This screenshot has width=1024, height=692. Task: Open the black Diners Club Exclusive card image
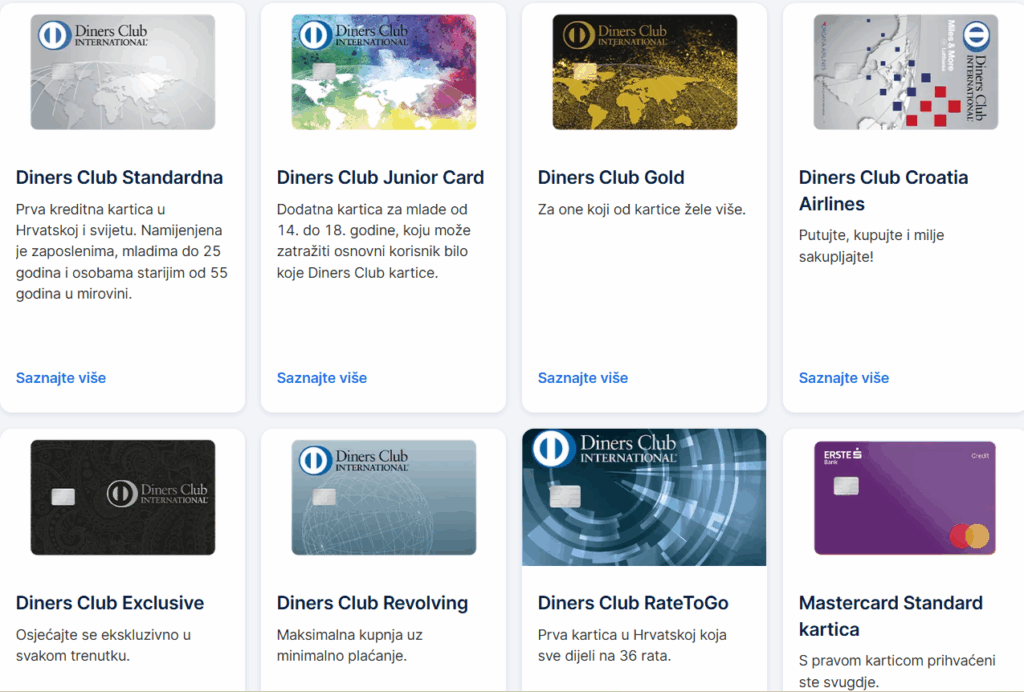[122, 497]
